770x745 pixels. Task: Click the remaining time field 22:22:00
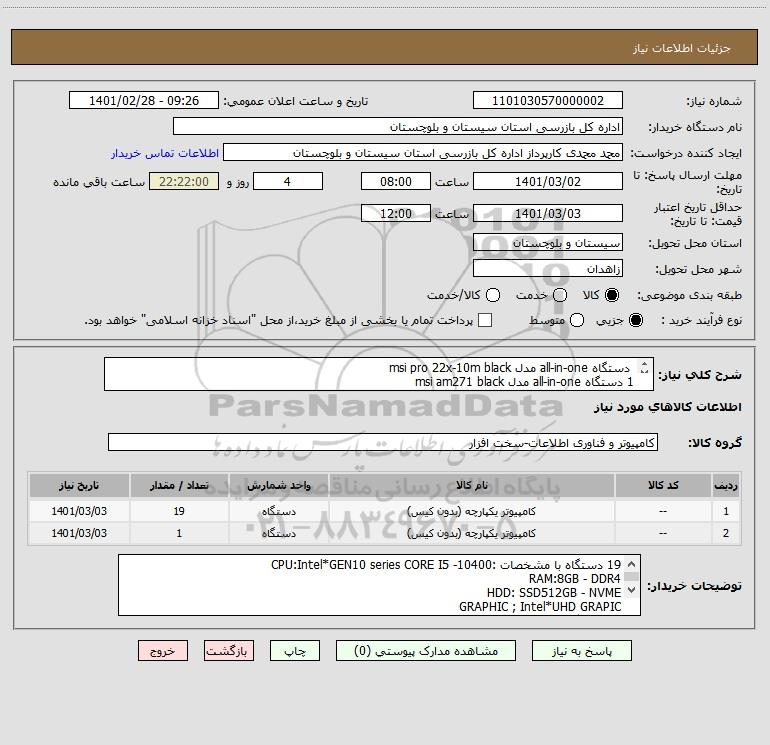point(184,181)
